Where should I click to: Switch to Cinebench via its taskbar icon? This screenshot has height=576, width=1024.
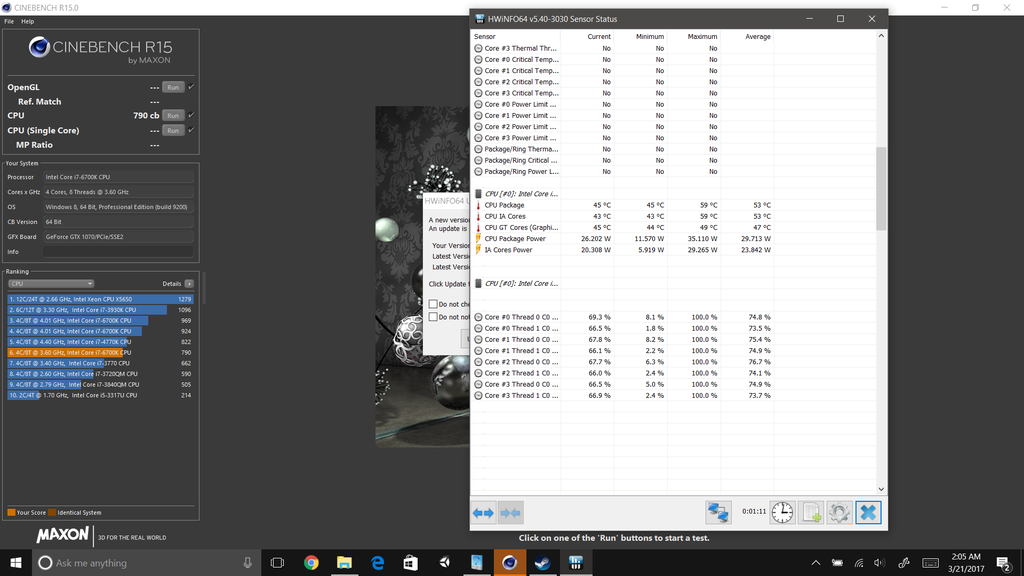(x=509, y=562)
